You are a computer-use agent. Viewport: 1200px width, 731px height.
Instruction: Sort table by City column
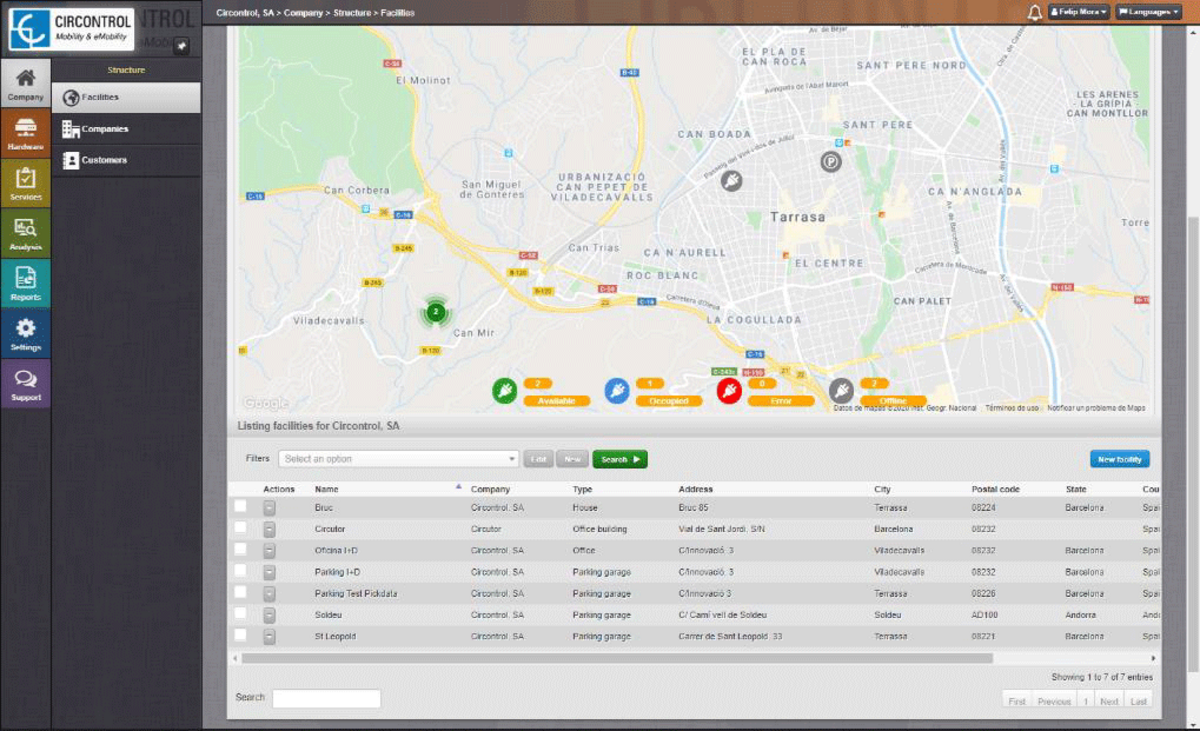tap(882, 489)
